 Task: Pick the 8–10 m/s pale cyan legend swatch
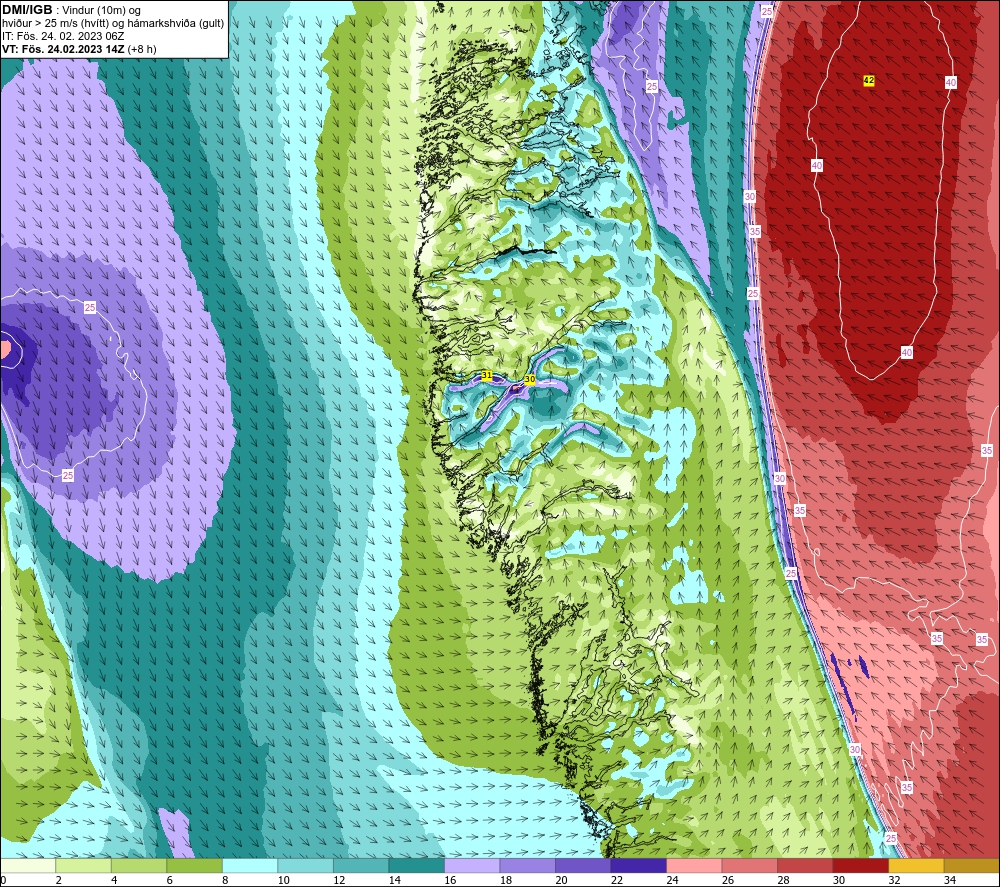(x=249, y=865)
